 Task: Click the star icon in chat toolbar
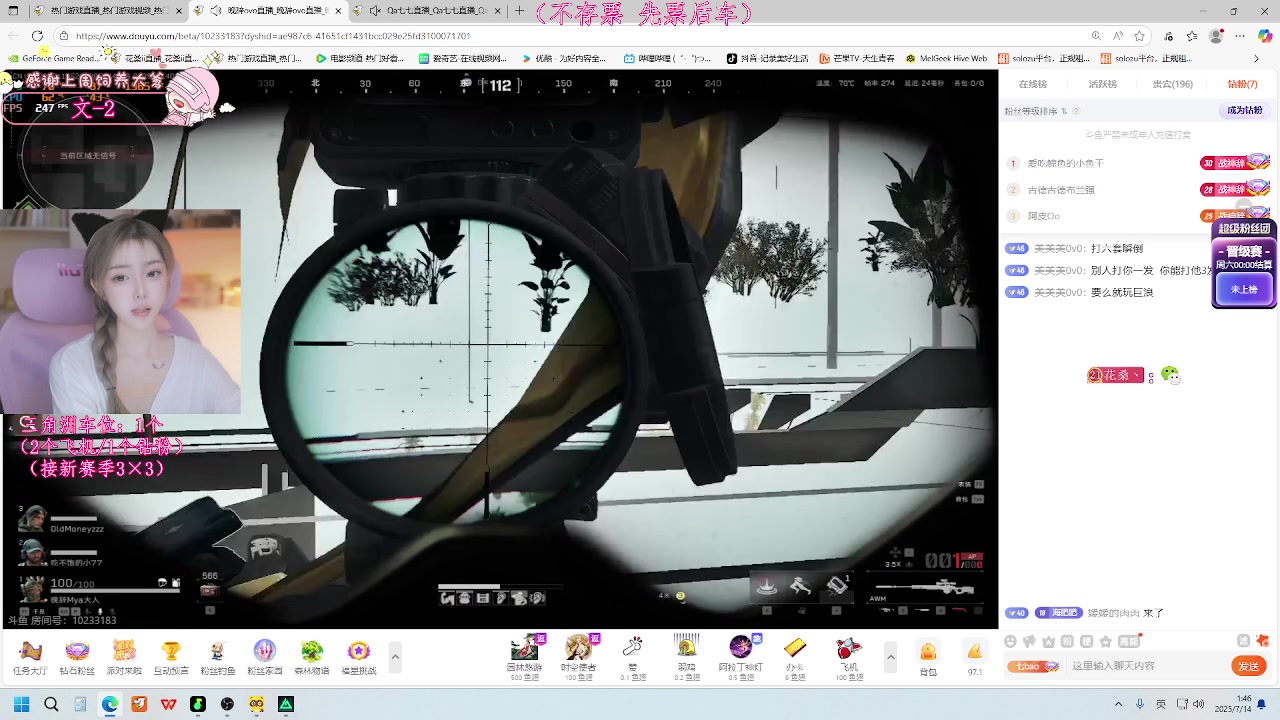point(1105,641)
